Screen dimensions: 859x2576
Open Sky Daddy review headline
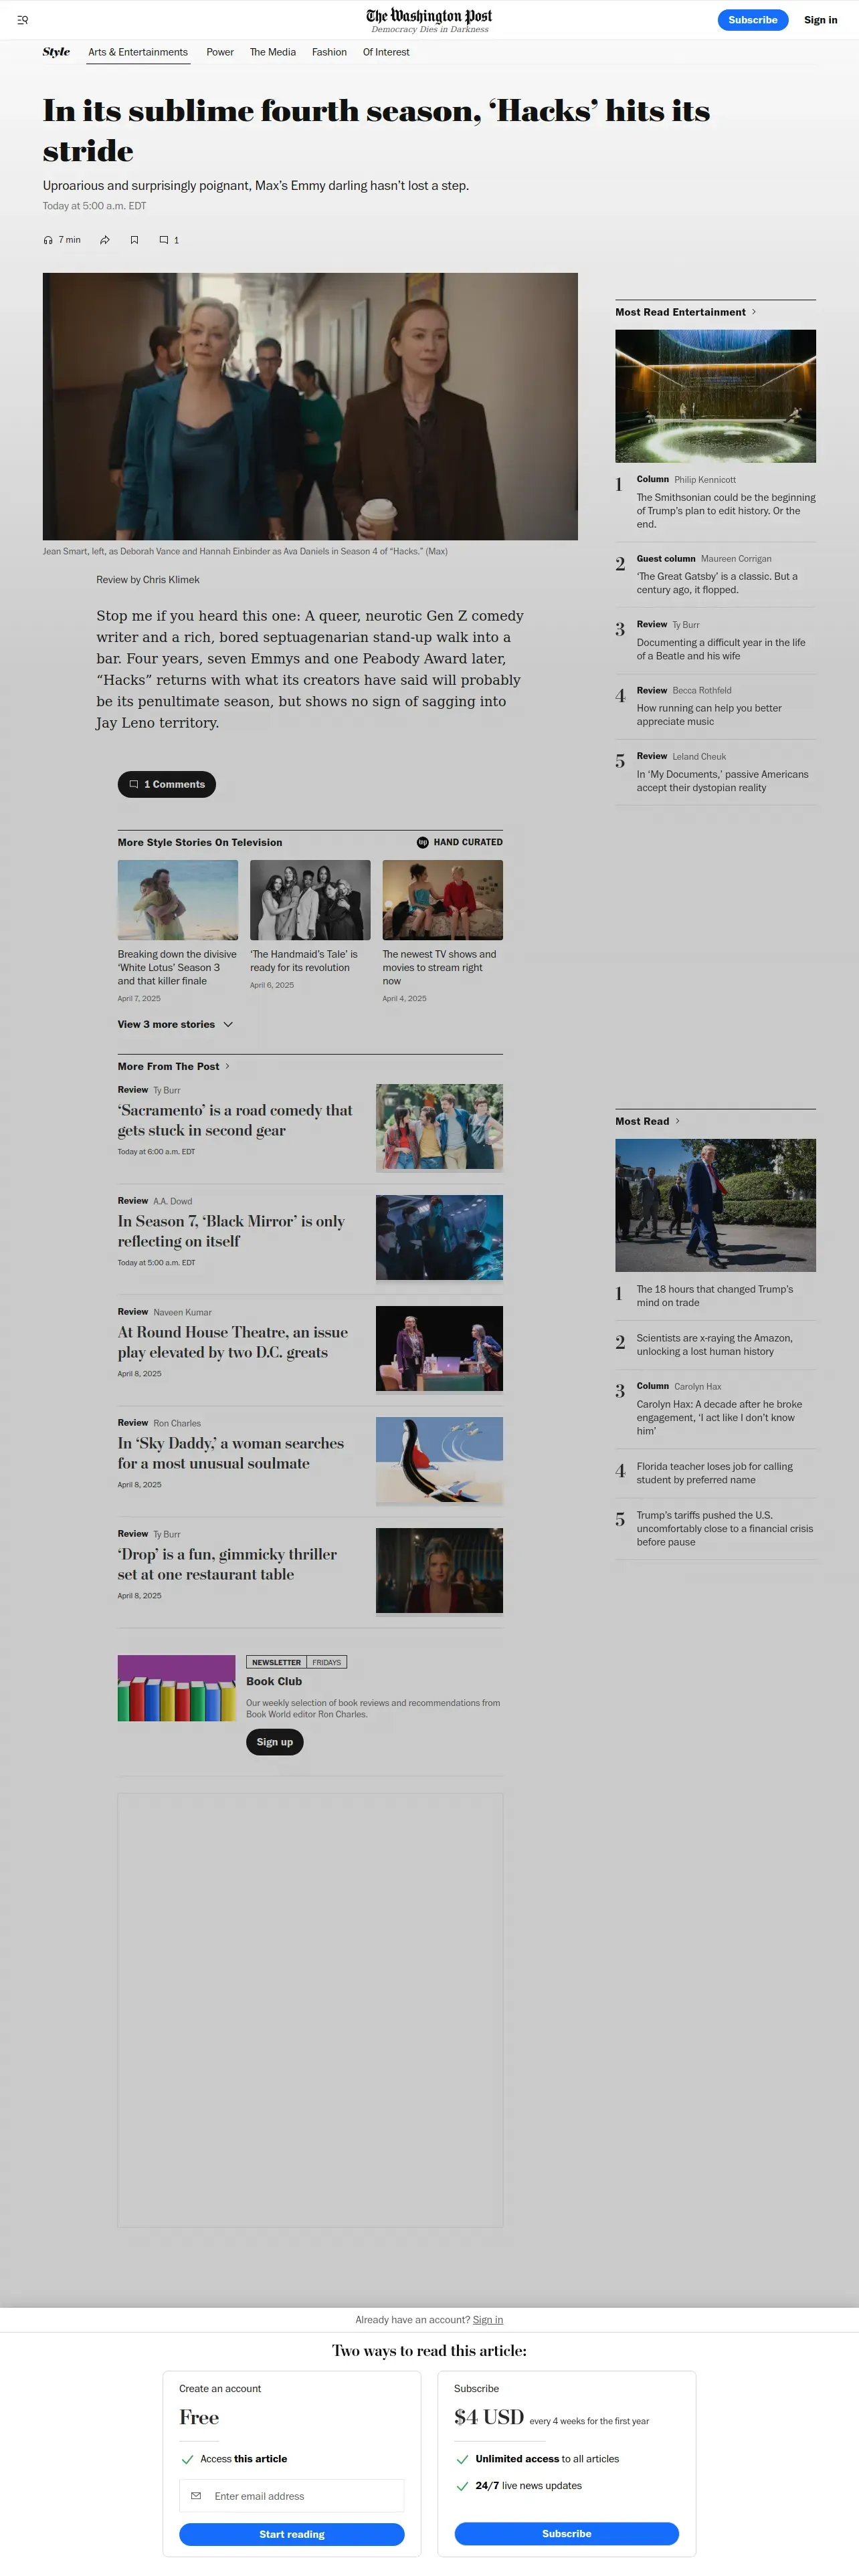(x=231, y=1453)
